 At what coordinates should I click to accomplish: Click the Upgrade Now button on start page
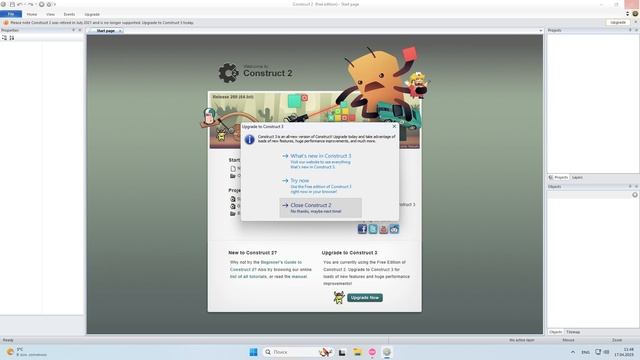[x=365, y=298]
